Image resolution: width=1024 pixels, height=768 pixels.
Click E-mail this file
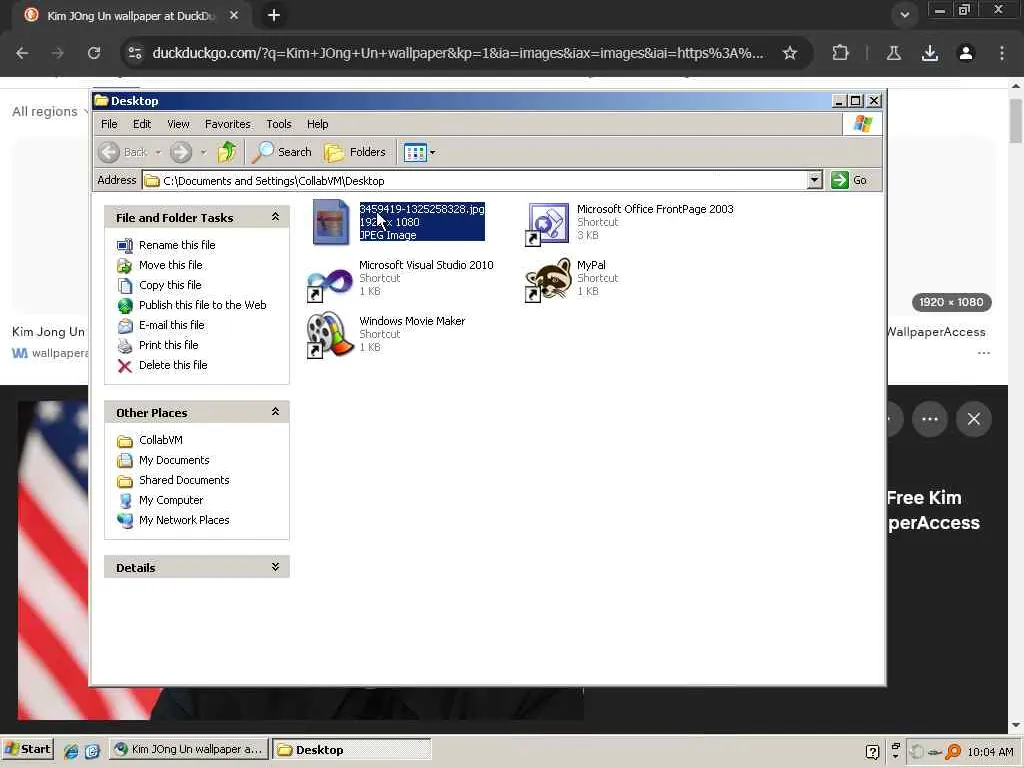tap(171, 325)
